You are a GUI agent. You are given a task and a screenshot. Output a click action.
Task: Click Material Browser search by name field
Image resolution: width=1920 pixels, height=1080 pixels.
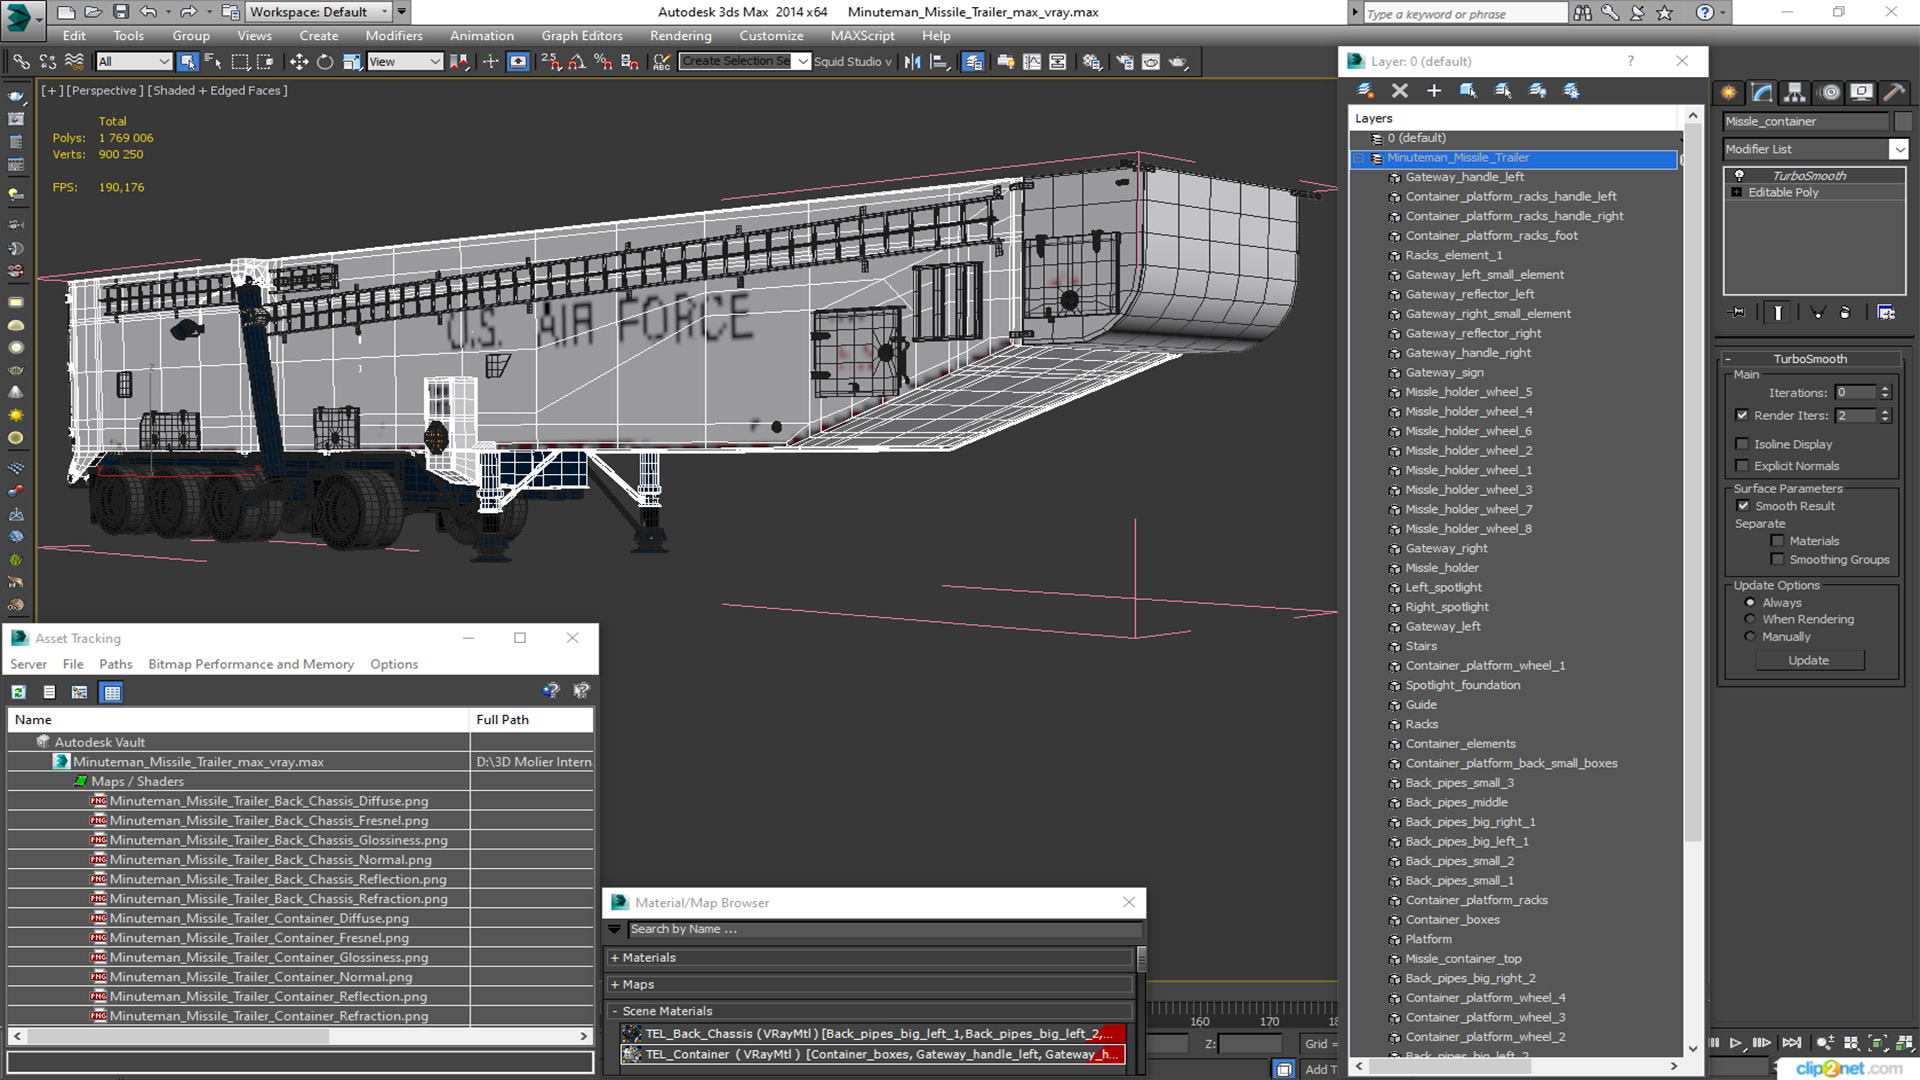pos(884,930)
